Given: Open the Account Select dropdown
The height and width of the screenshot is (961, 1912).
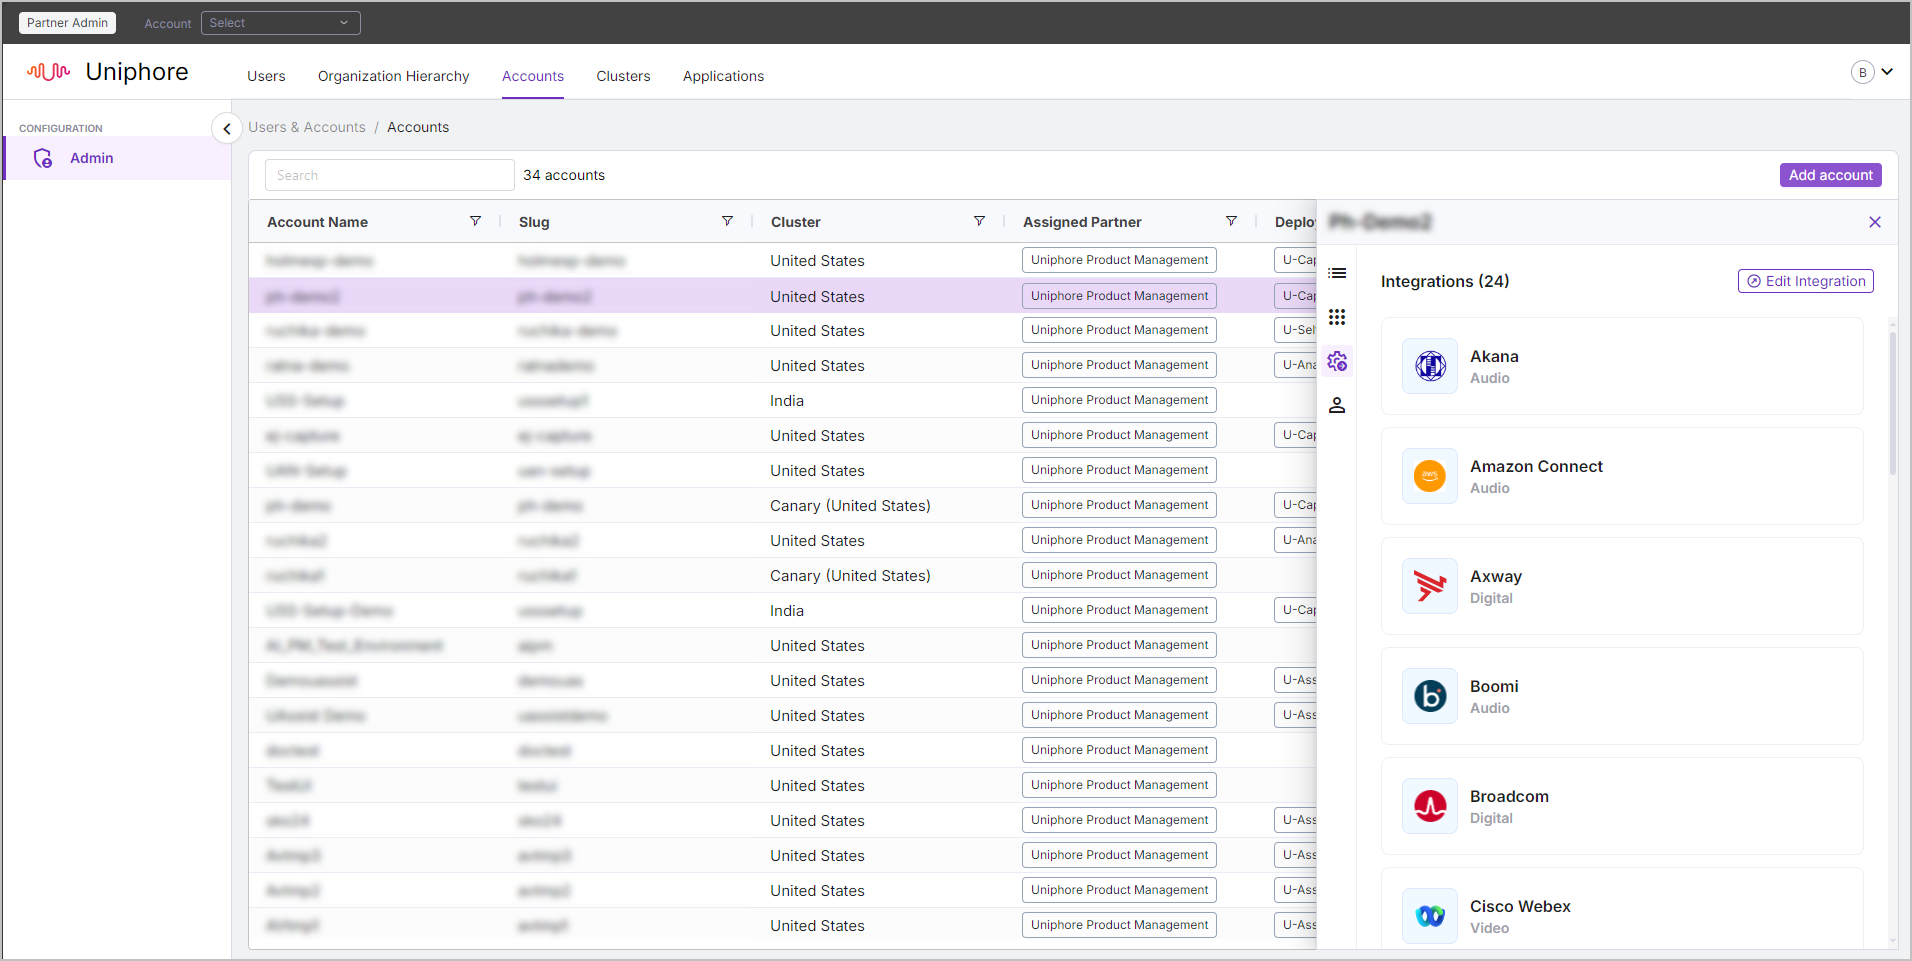Looking at the screenshot, I should [x=280, y=23].
